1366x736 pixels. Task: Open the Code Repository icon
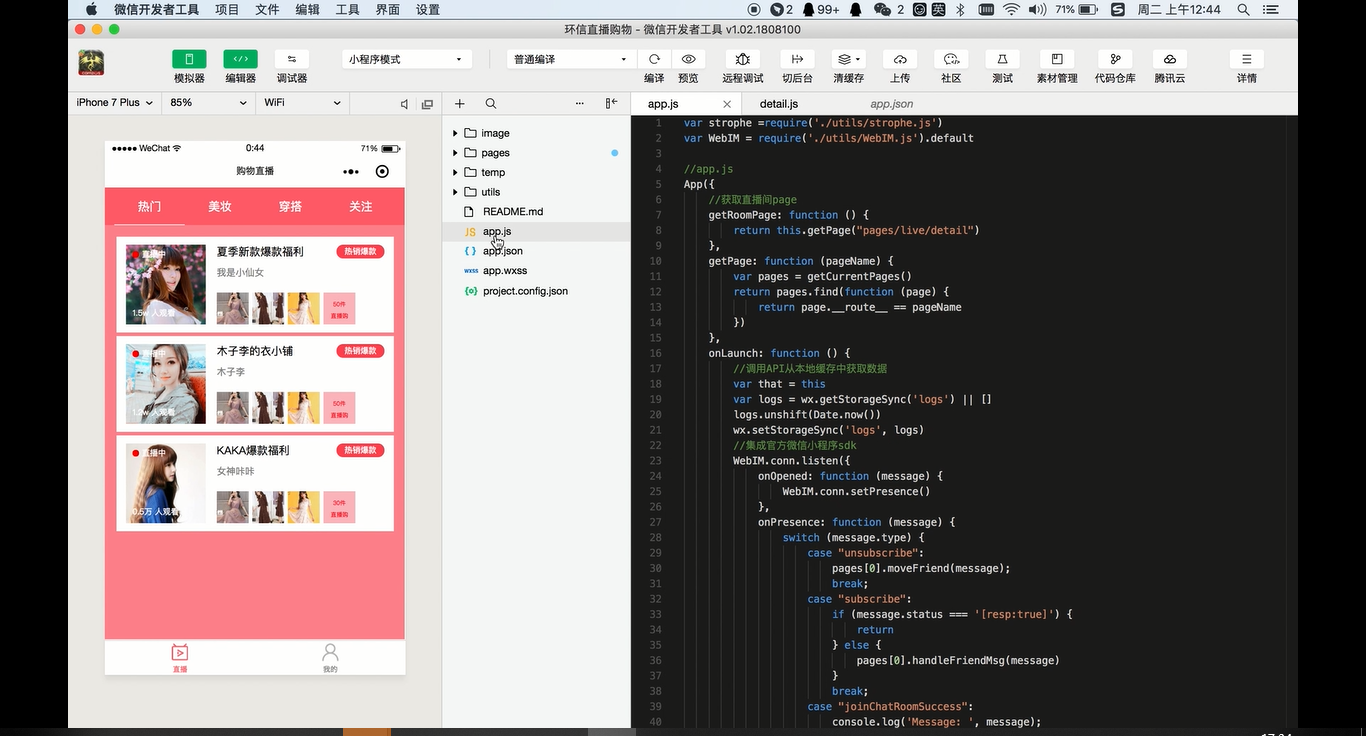(x=1115, y=60)
